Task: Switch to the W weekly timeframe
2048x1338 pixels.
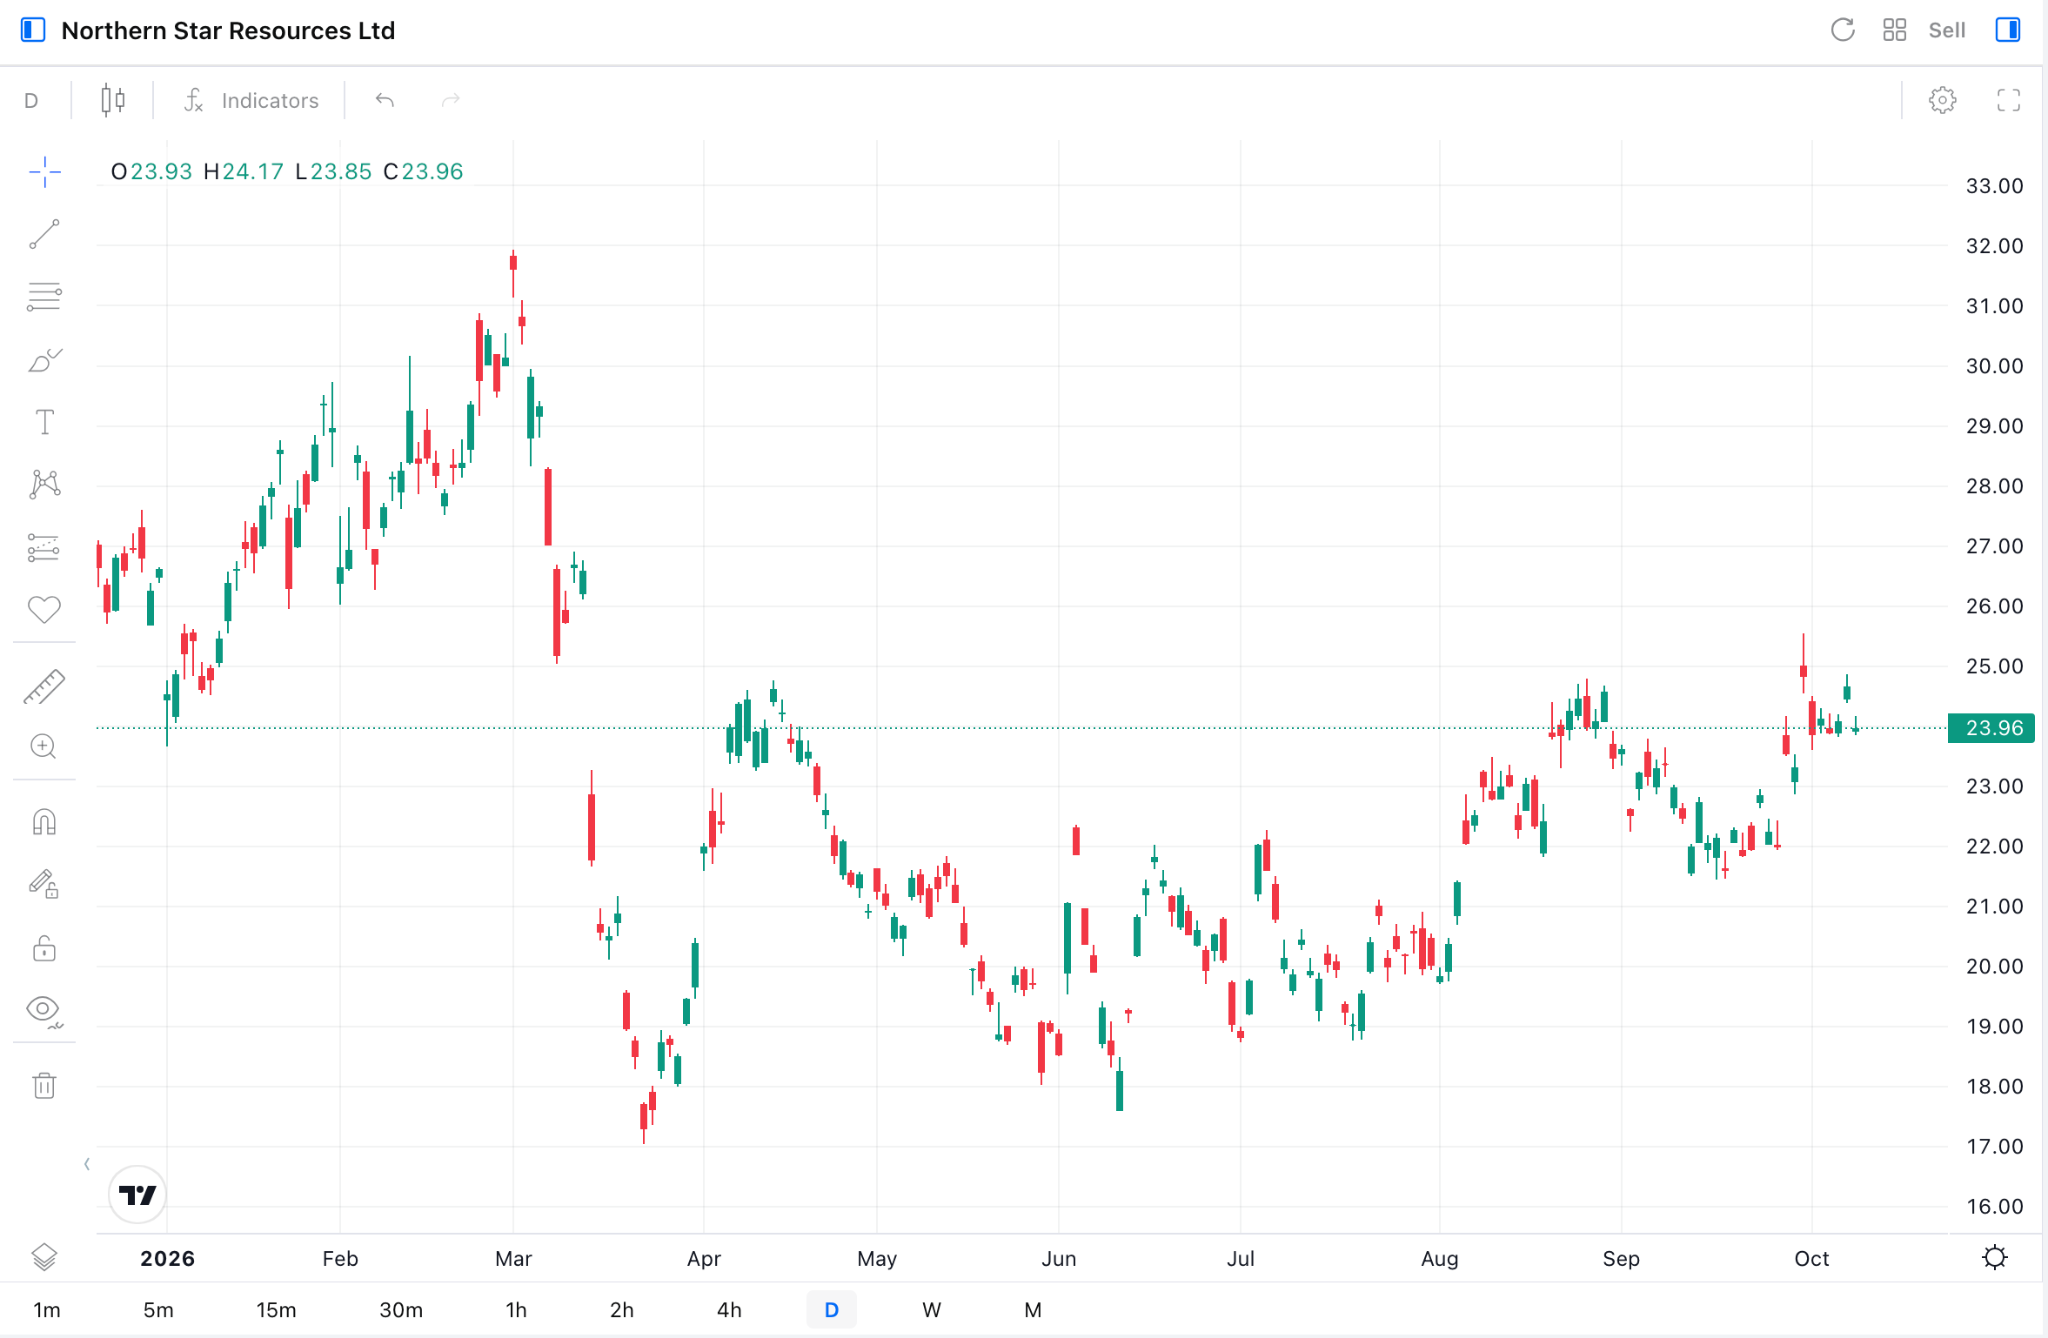Action: coord(931,1310)
